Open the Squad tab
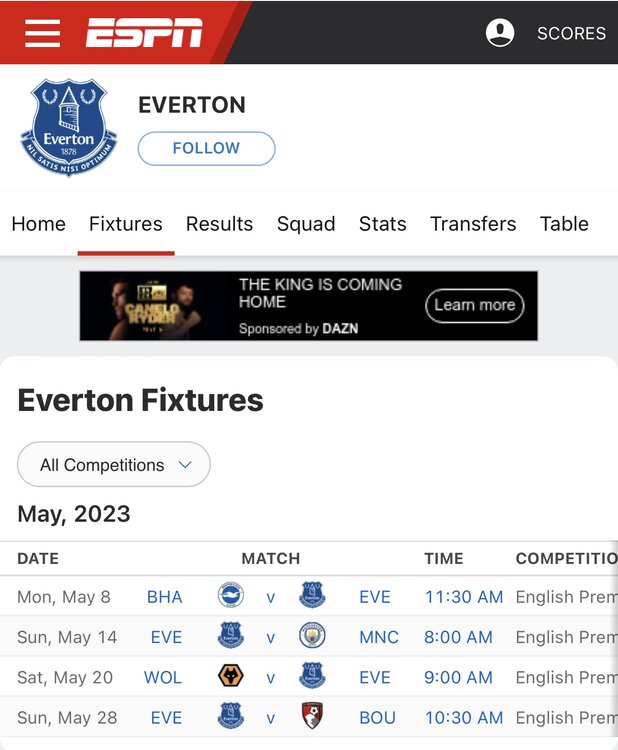 coord(306,224)
